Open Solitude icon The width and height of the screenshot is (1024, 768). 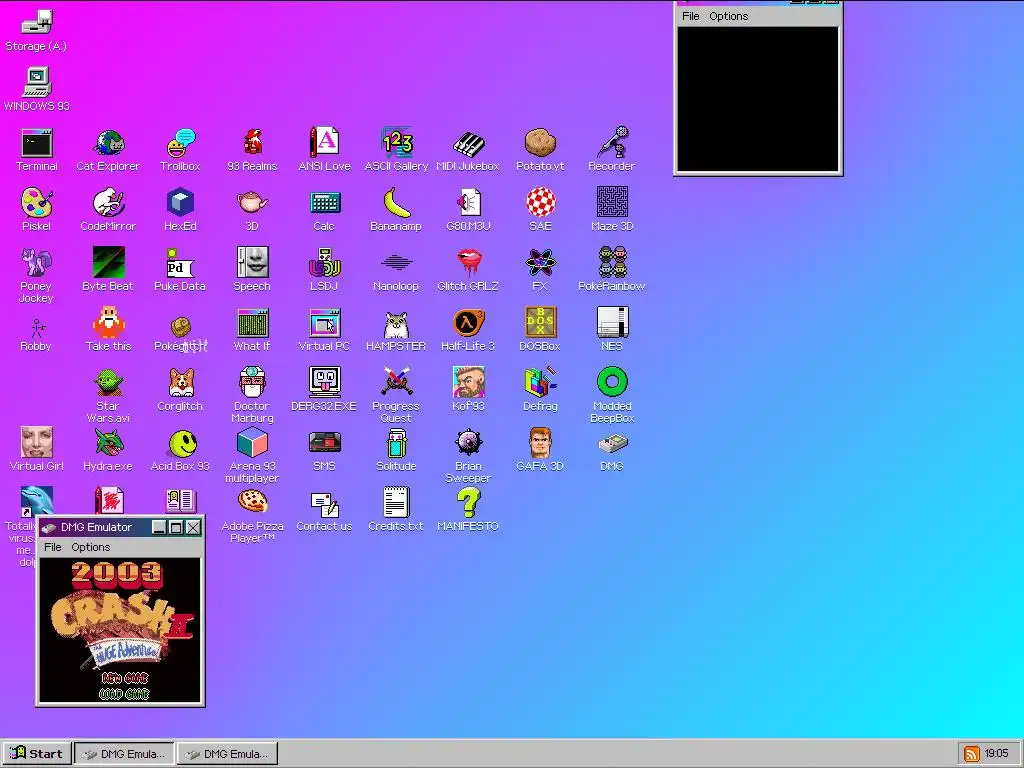coord(396,451)
